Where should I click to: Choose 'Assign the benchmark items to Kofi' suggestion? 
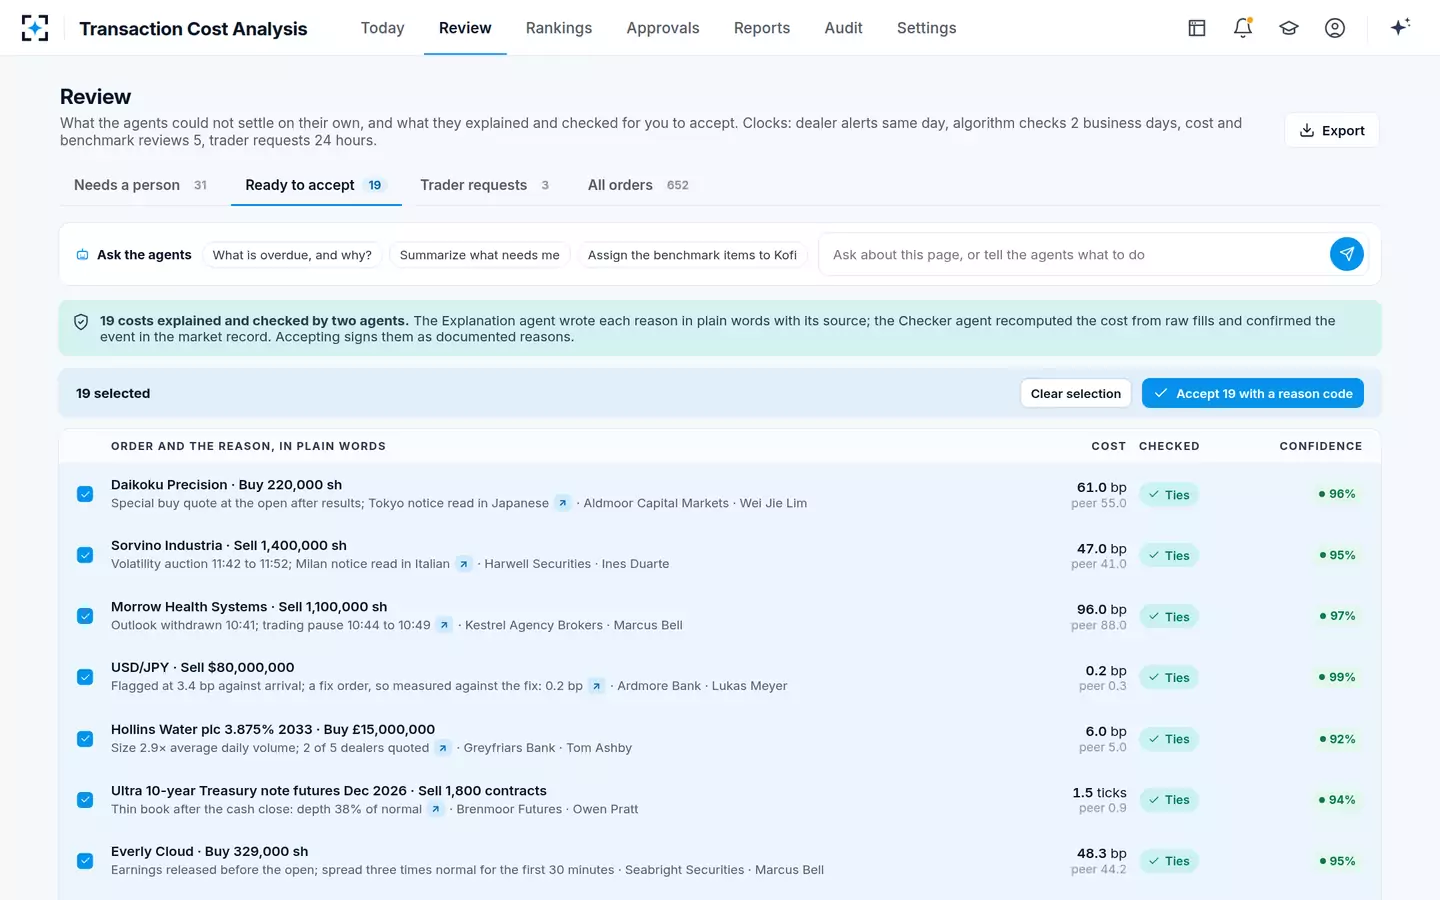pyautogui.click(x=692, y=255)
